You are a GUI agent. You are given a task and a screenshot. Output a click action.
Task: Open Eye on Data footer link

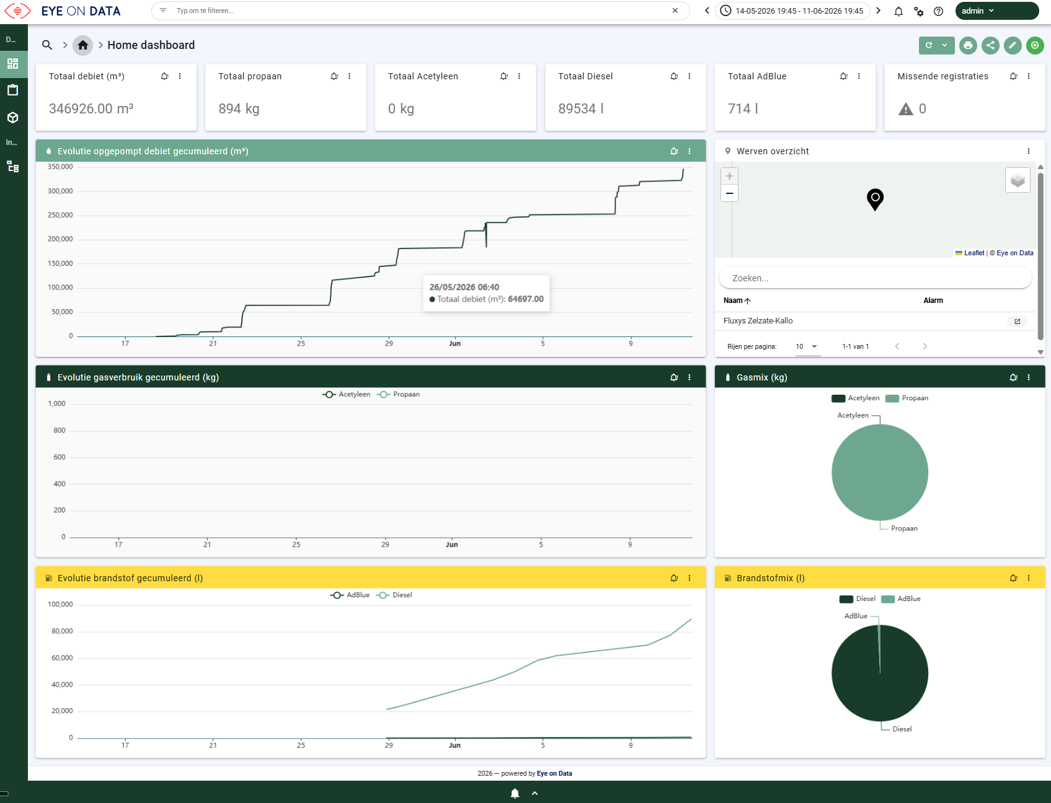554,774
